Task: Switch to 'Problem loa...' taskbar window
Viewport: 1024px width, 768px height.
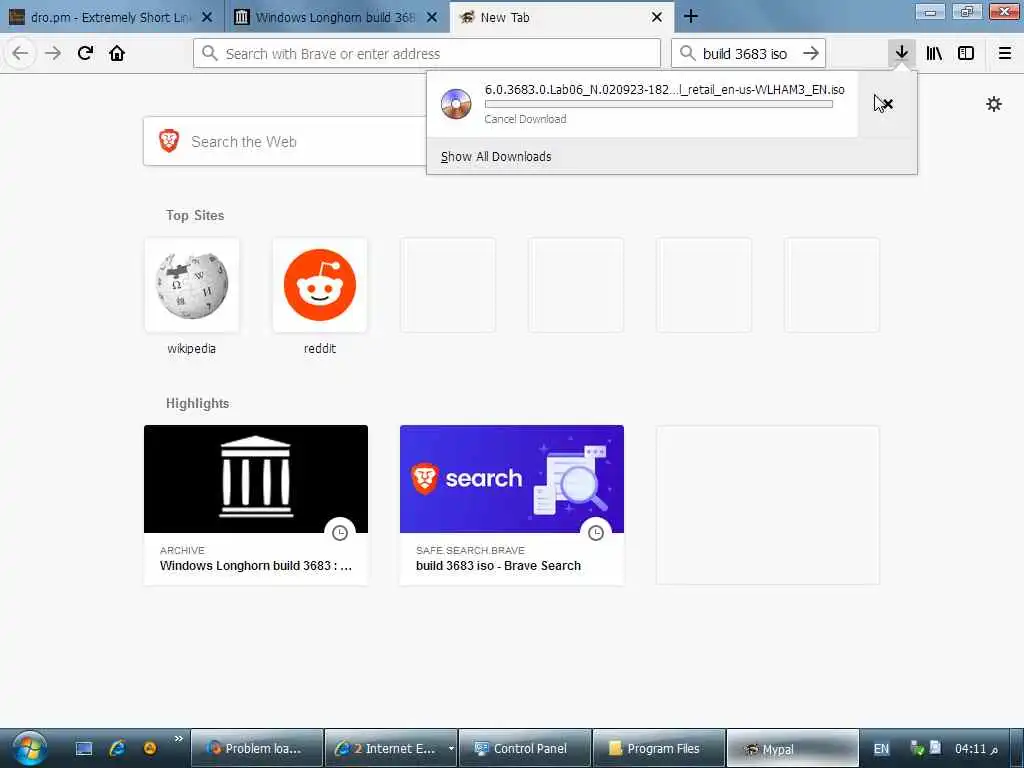Action: click(257, 748)
